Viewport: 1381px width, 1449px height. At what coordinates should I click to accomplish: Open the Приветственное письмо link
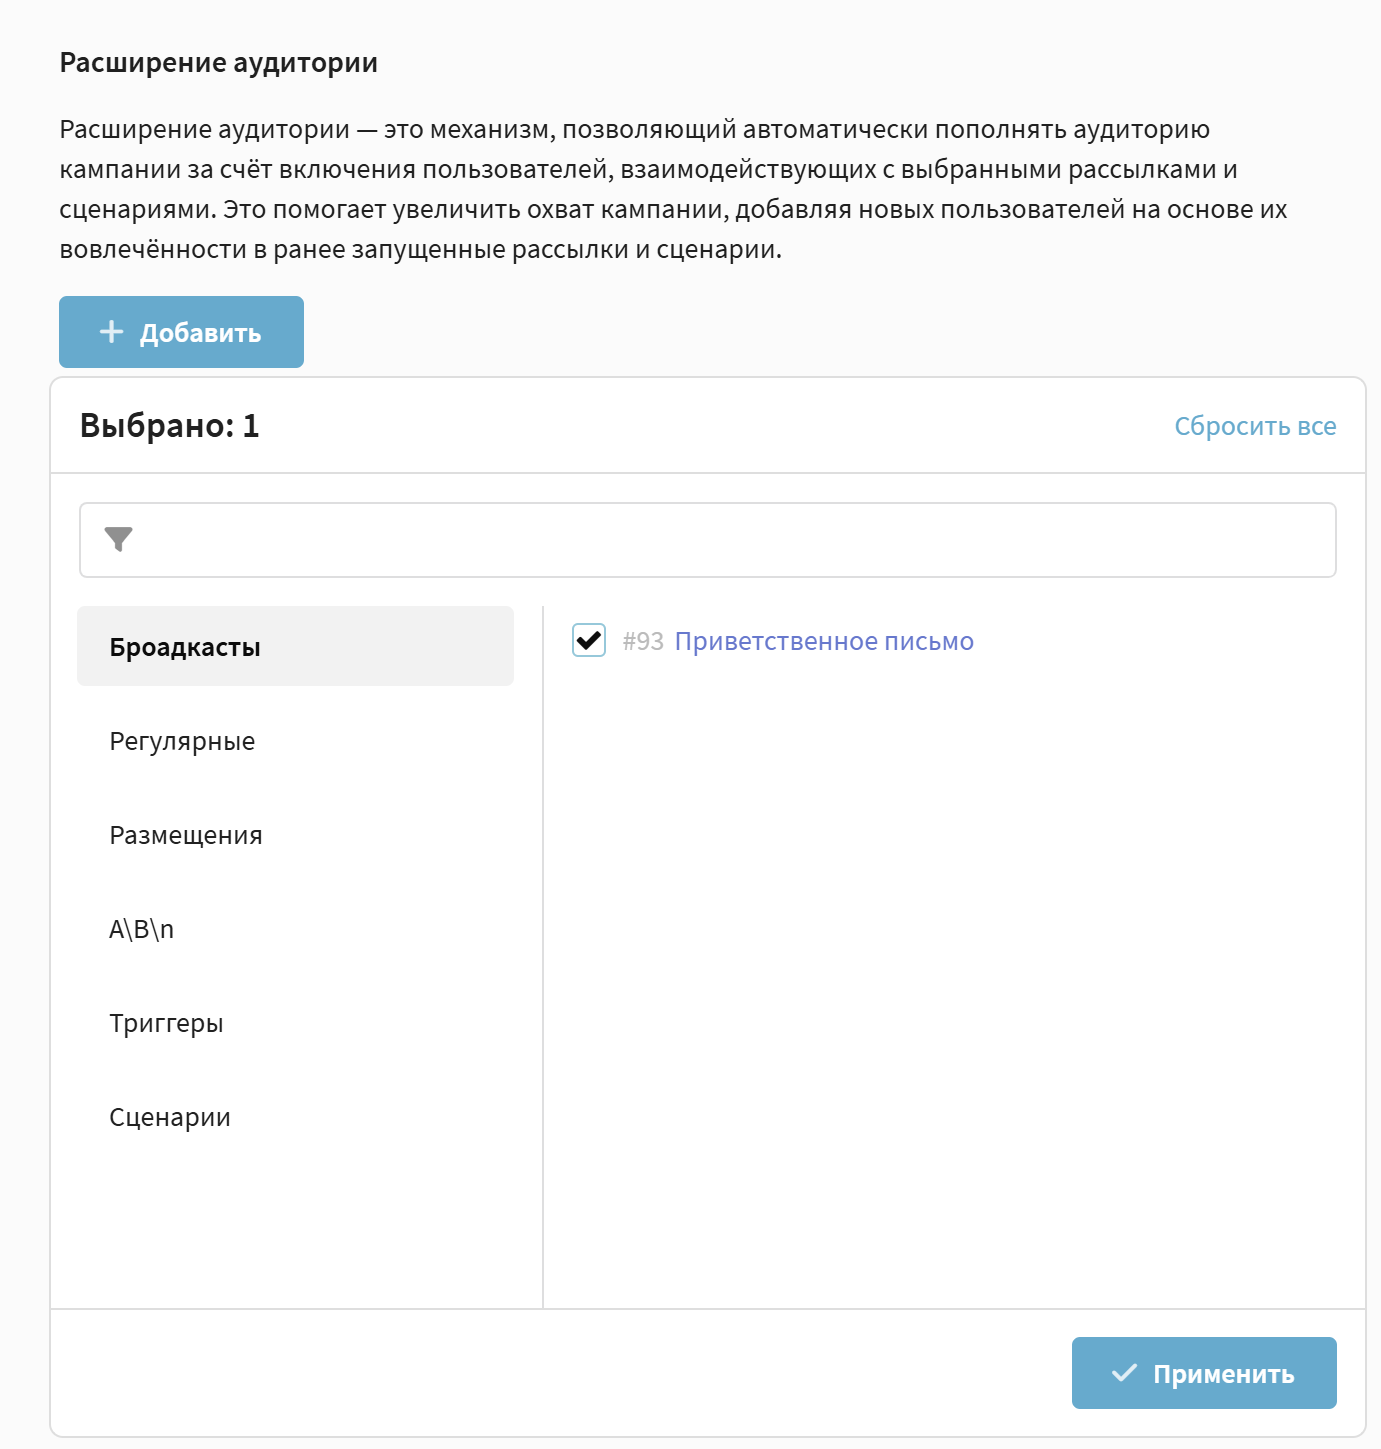824,641
